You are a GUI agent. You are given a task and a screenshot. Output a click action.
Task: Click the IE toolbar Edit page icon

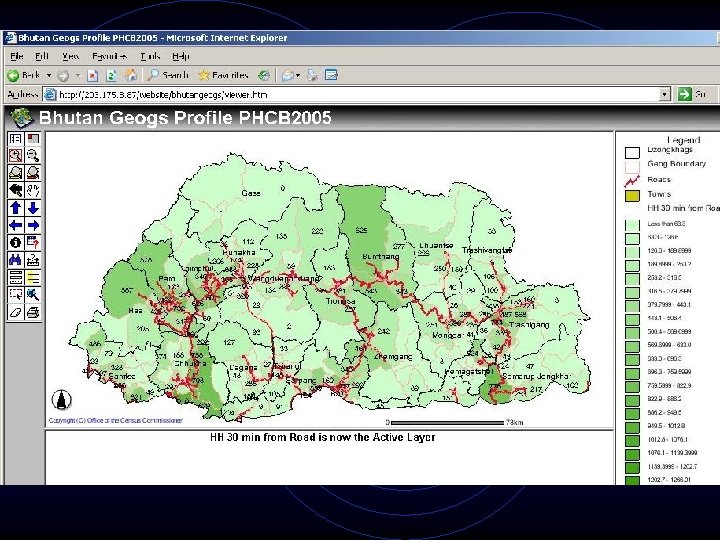(331, 75)
